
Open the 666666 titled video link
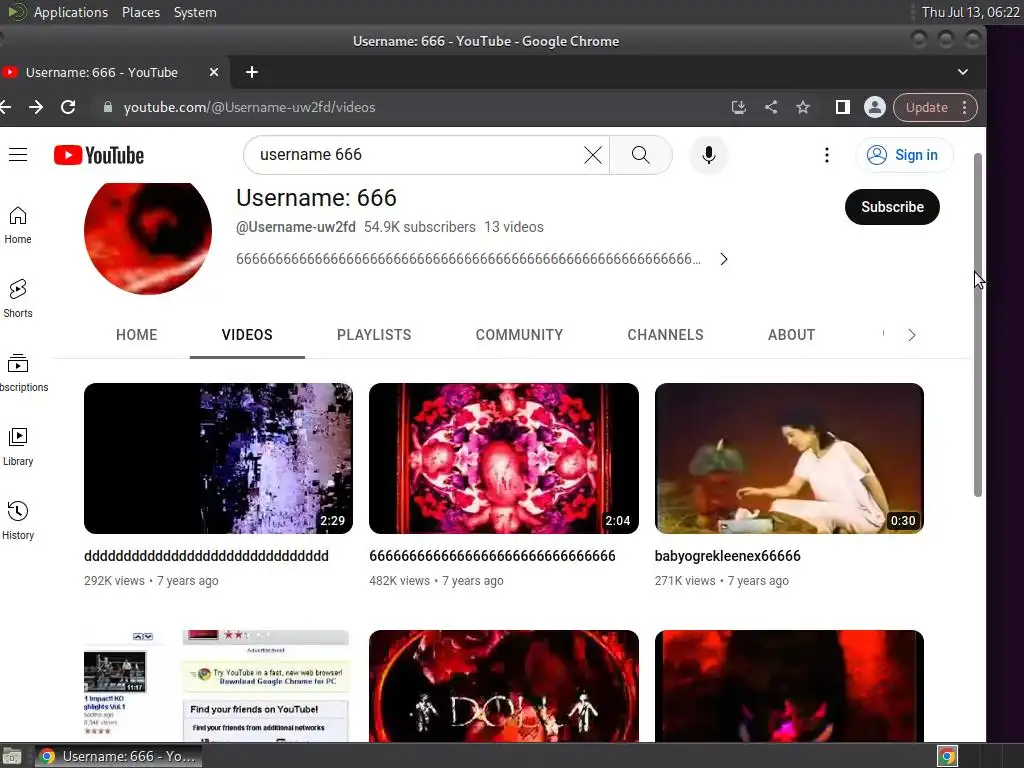(492, 556)
